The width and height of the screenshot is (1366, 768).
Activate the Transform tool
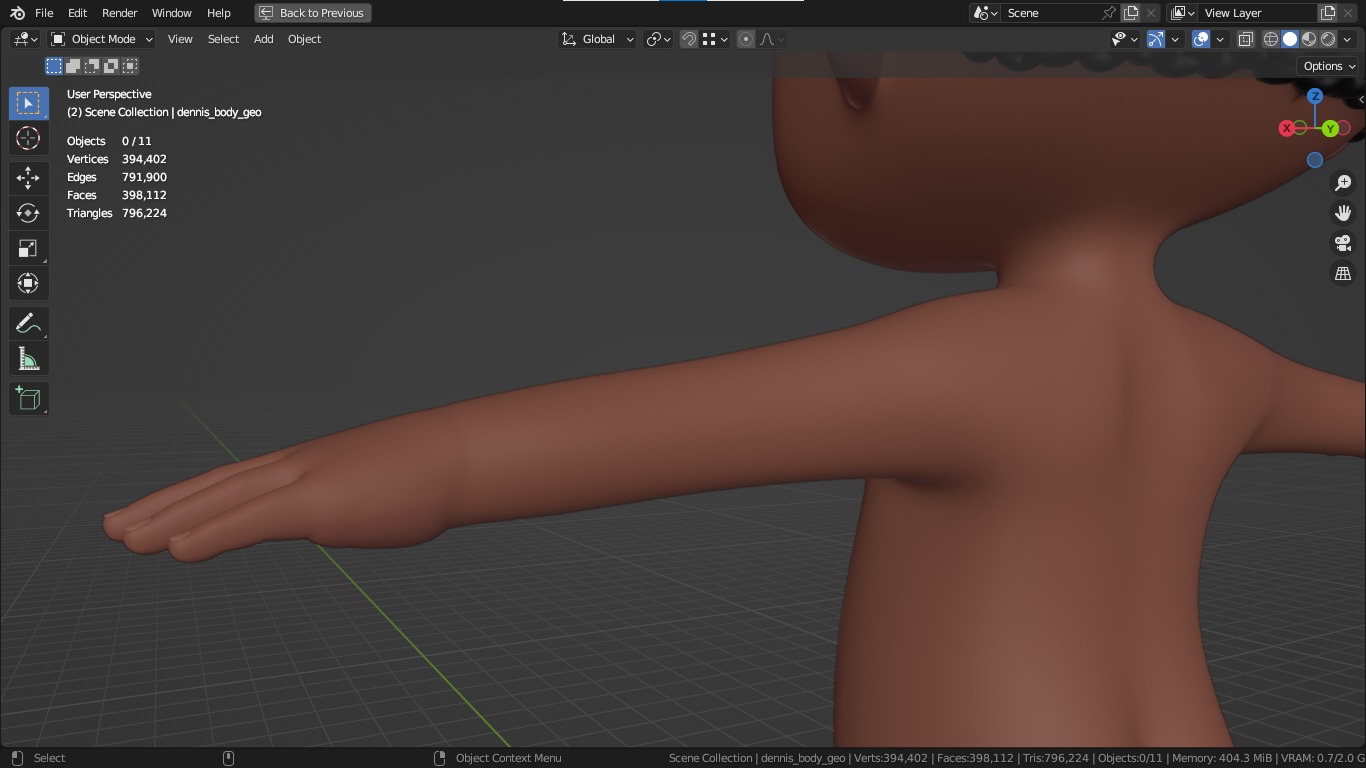tap(28, 283)
